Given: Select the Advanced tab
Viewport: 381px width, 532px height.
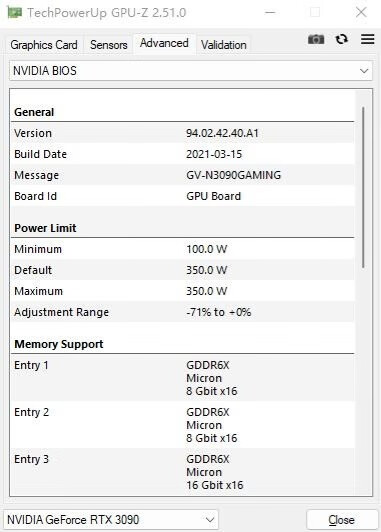Looking at the screenshot, I should click(x=164, y=43).
